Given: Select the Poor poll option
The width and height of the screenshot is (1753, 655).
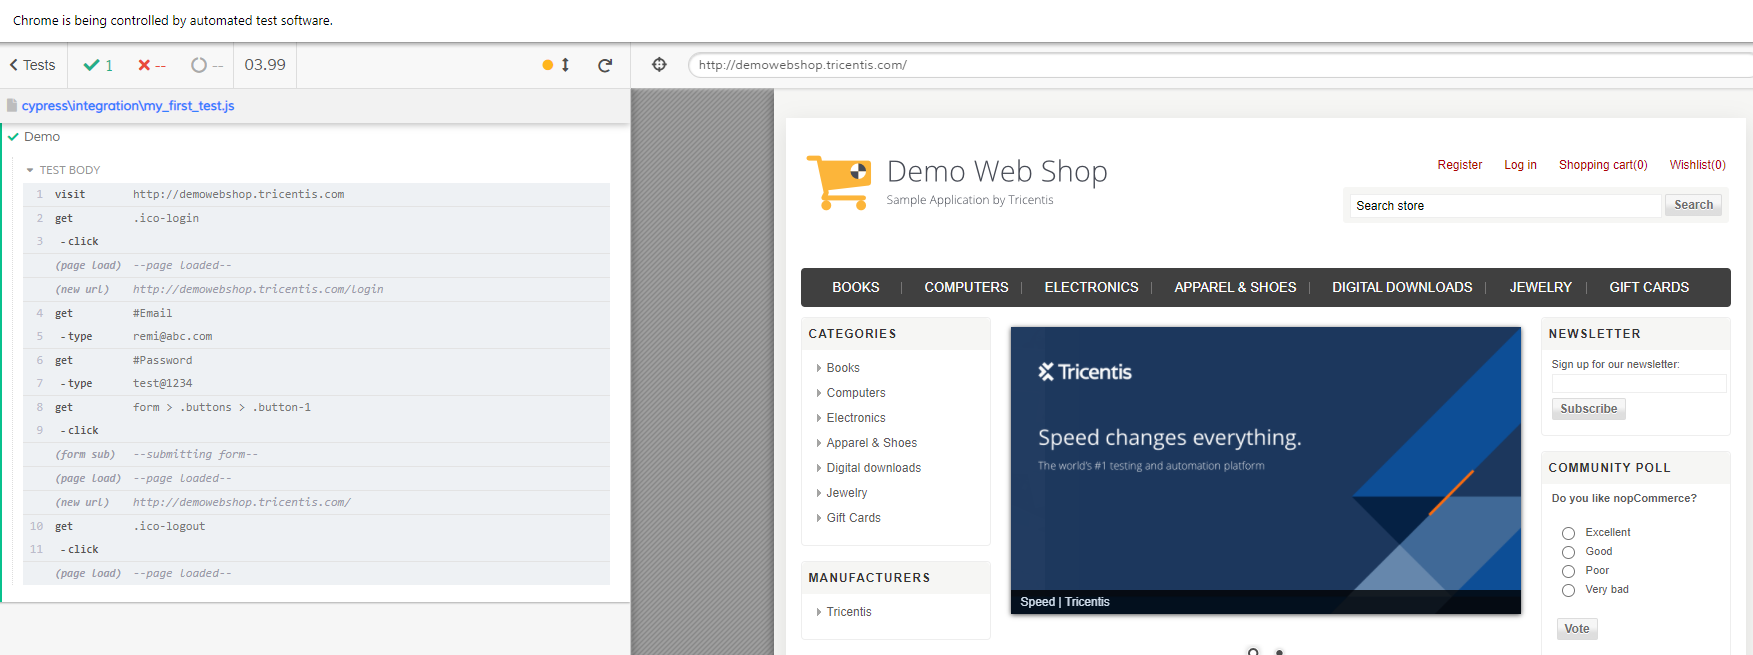Looking at the screenshot, I should pyautogui.click(x=1568, y=571).
